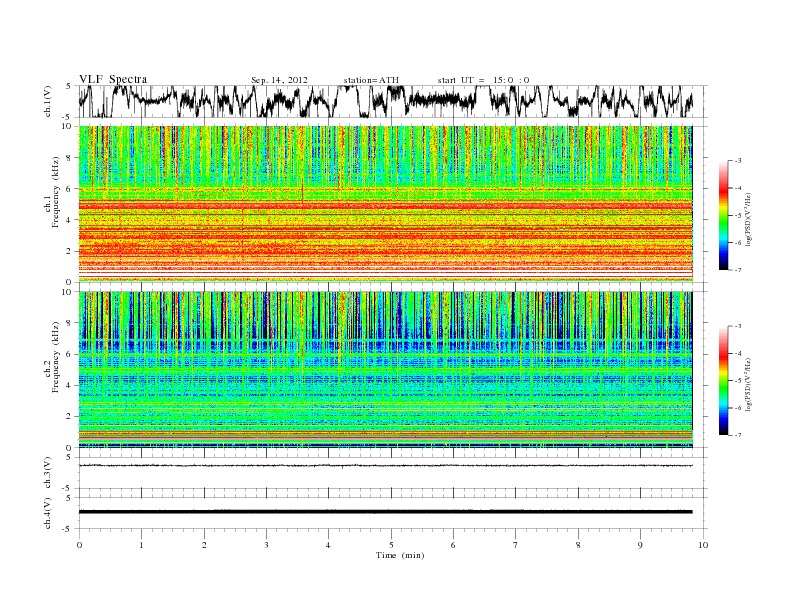This screenshot has width=792, height=612.
Task: Click the time axis tick label "6"
Action: (x=453, y=545)
